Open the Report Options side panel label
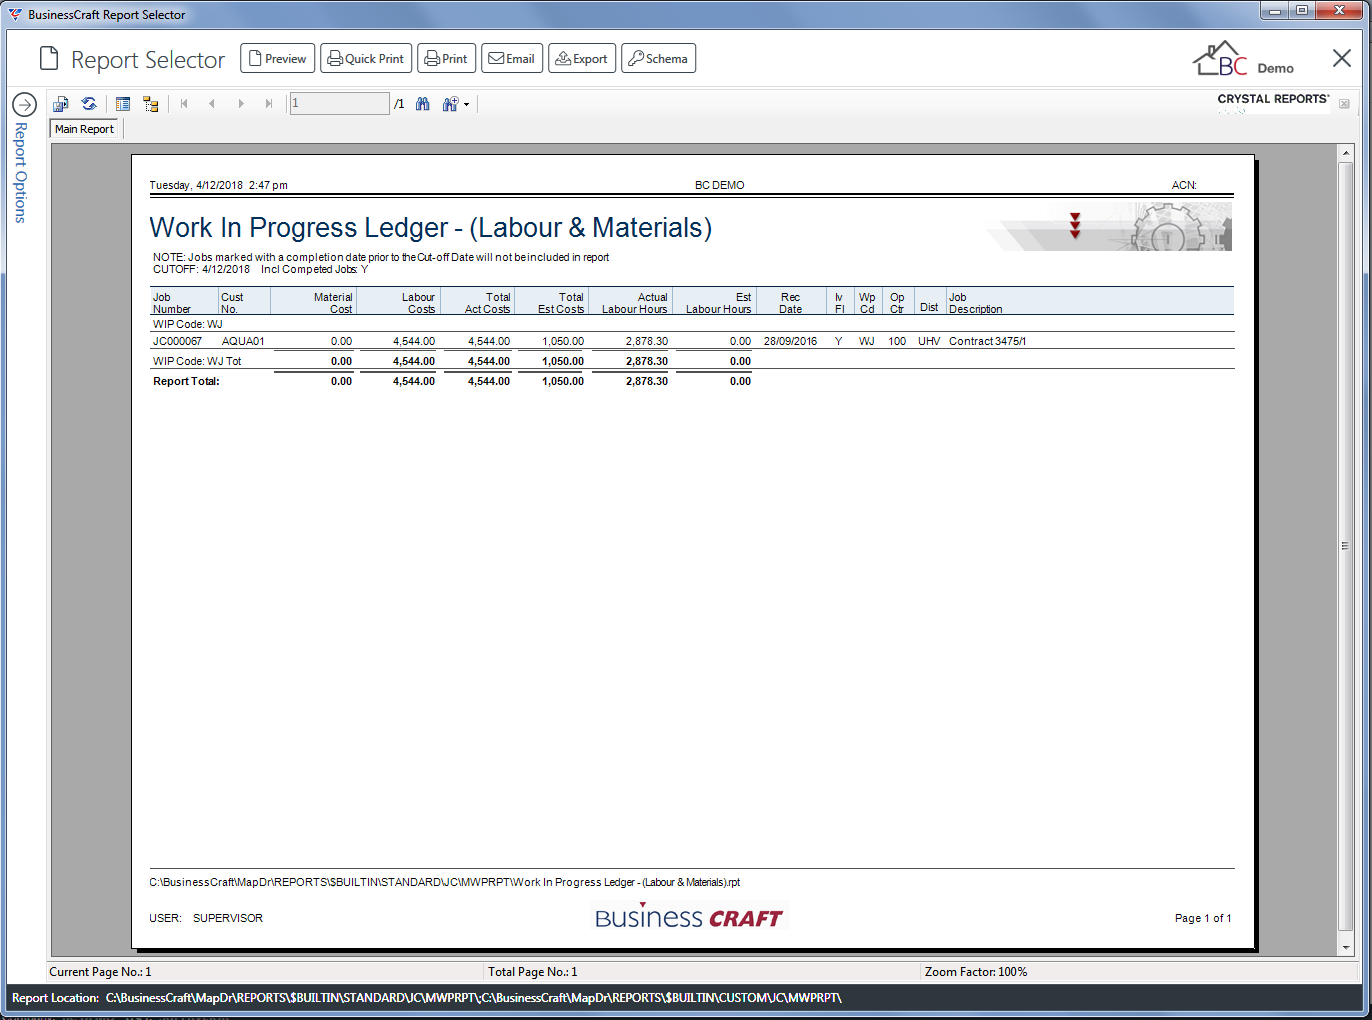The width and height of the screenshot is (1372, 1020). 21,172
